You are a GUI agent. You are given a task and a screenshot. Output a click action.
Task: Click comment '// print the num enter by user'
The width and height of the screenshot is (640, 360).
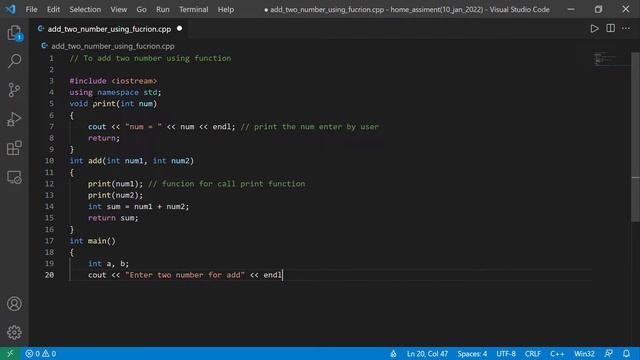(310, 127)
